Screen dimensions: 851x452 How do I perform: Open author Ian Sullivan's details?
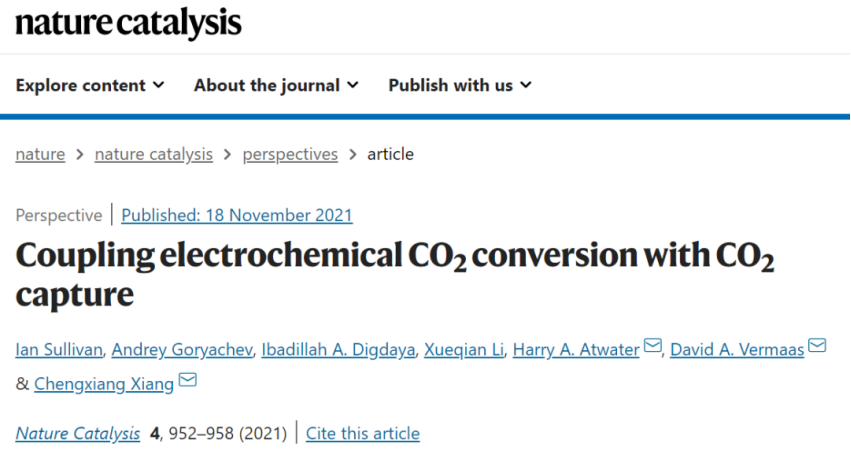(x=59, y=349)
